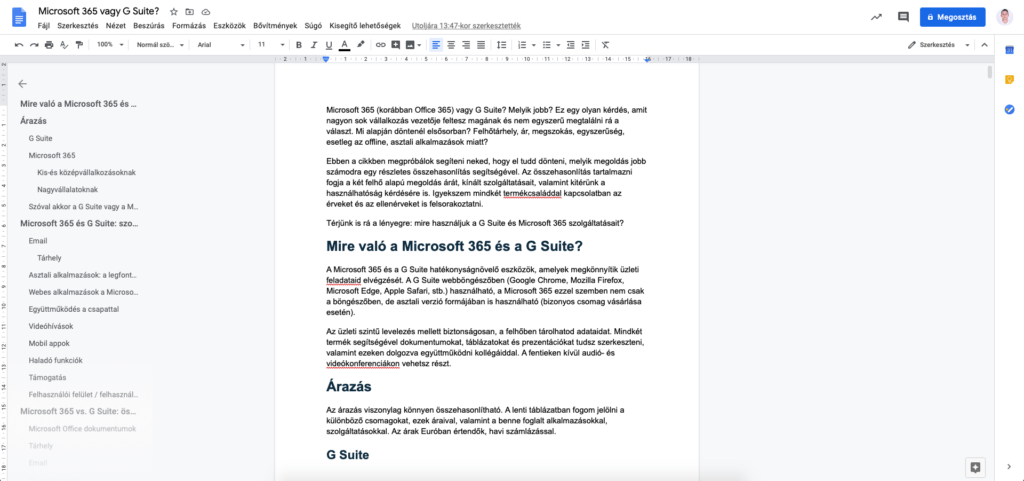Align text to the left

click(x=436, y=45)
